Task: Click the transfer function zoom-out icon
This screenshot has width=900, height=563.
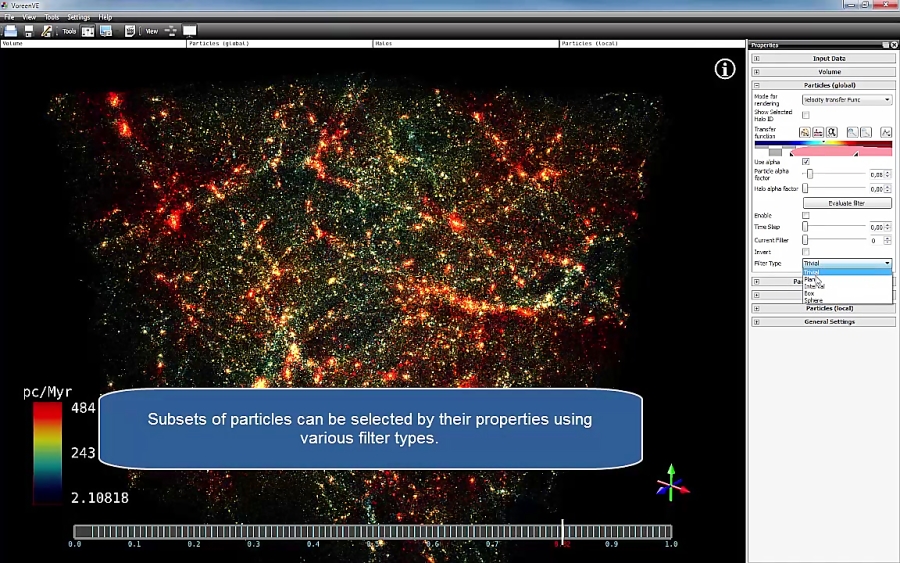Action: pyautogui.click(x=866, y=133)
